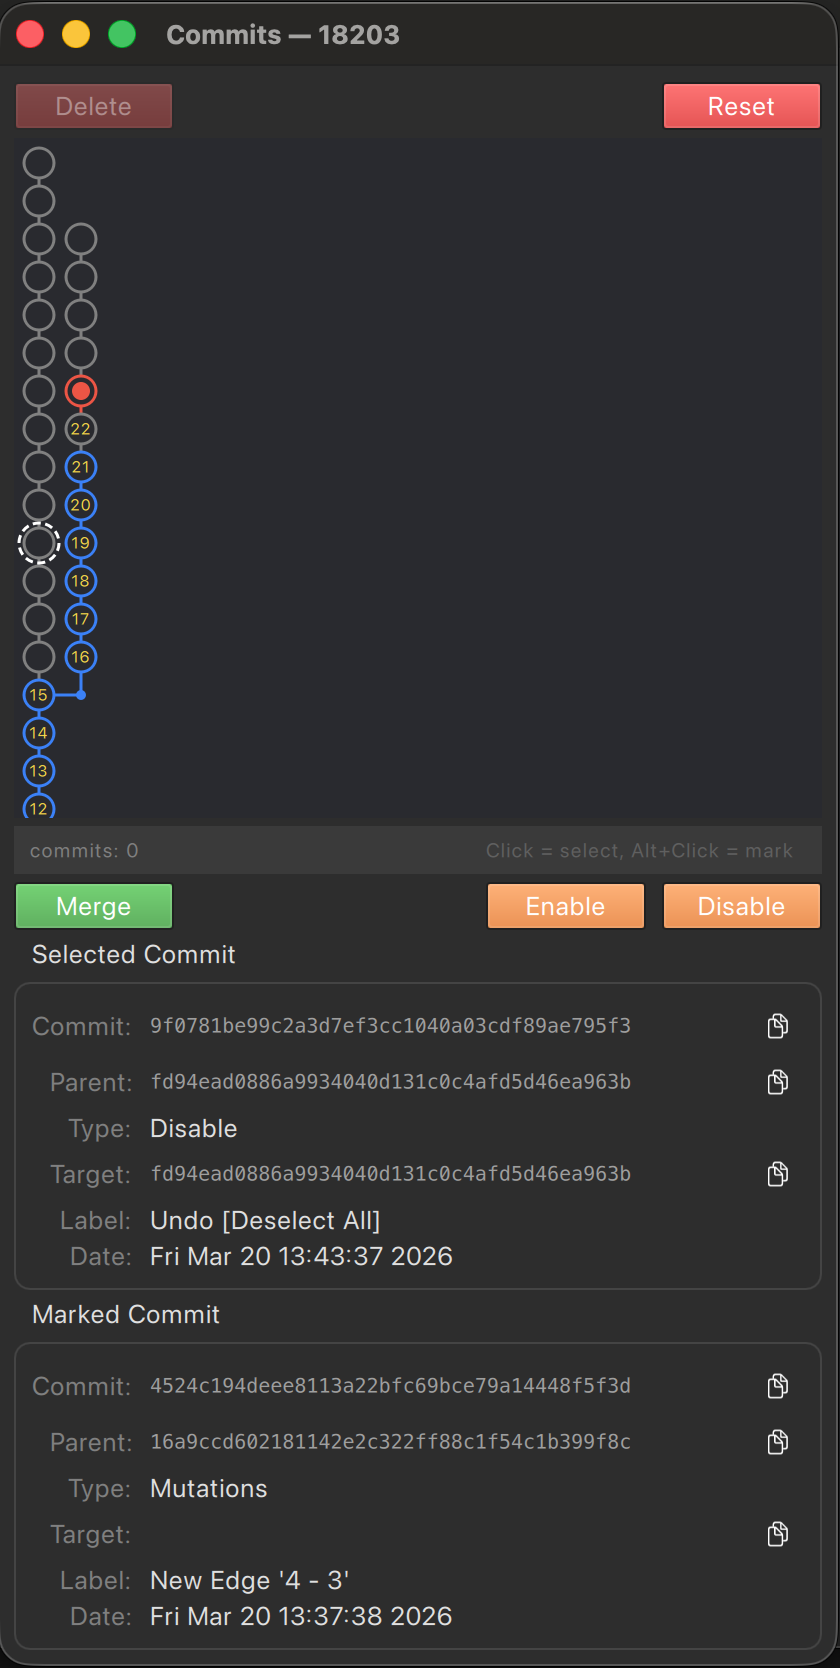Select the topmost commit node in graph
840x1668 pixels.
pyautogui.click(x=39, y=163)
